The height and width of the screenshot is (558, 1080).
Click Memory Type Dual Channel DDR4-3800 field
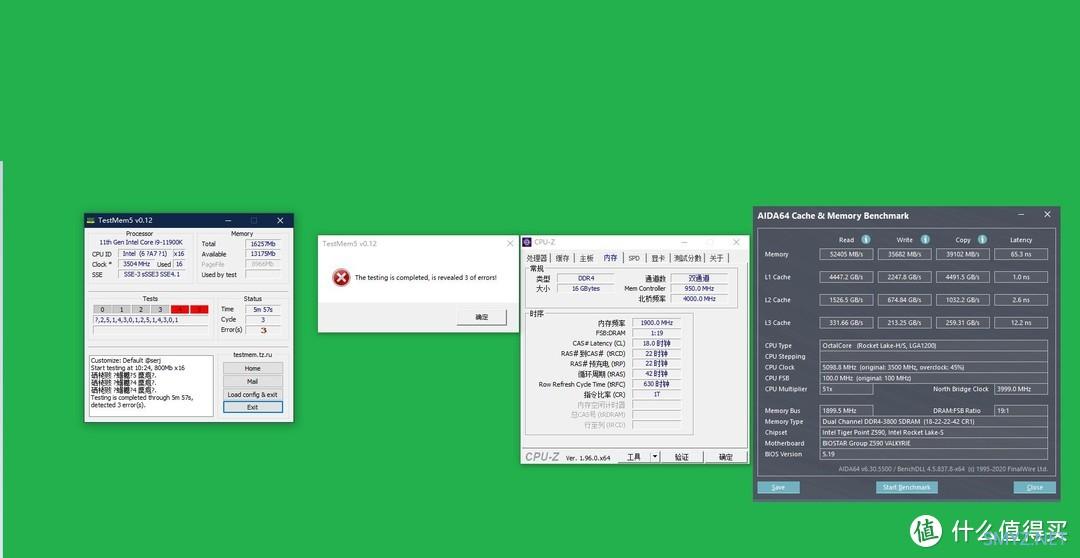(934, 422)
